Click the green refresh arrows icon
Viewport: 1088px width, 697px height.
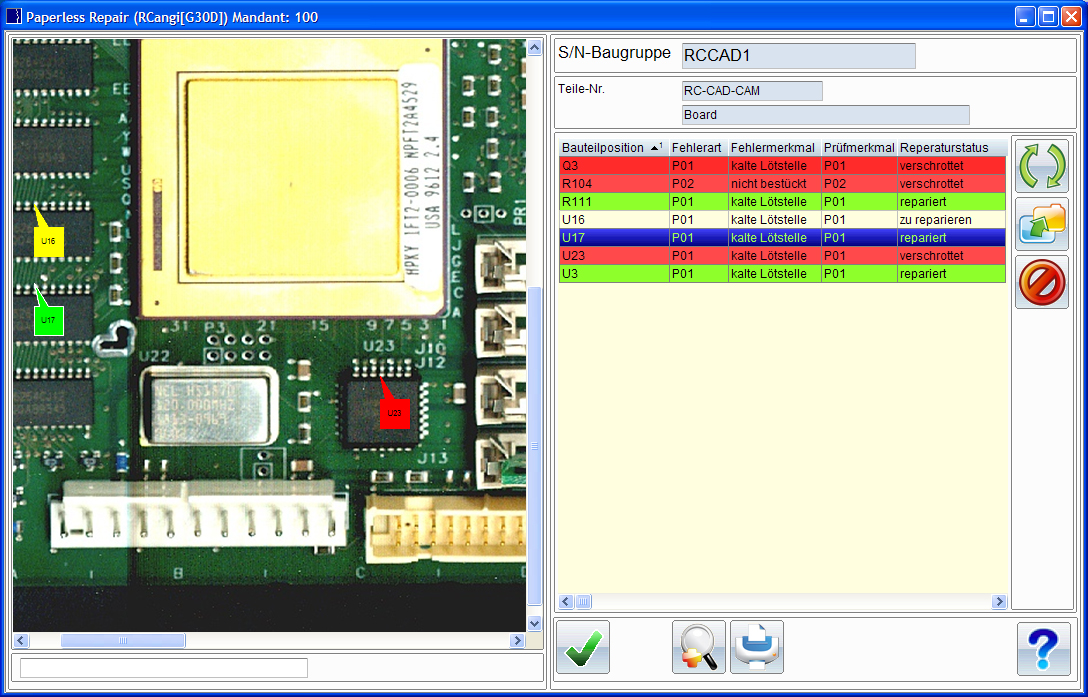tap(1041, 166)
